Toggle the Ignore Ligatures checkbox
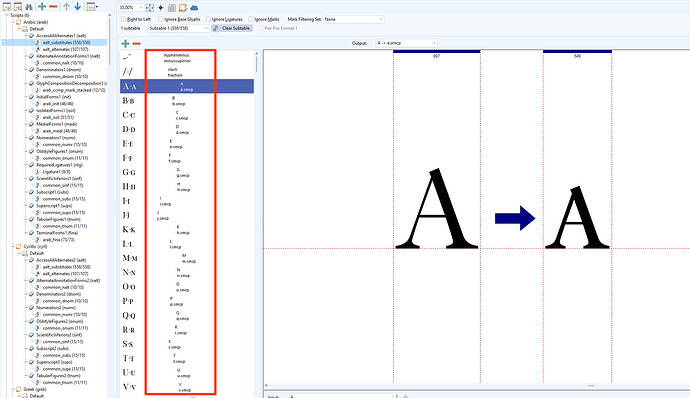Viewport: 690px width, 398px height. (209, 19)
